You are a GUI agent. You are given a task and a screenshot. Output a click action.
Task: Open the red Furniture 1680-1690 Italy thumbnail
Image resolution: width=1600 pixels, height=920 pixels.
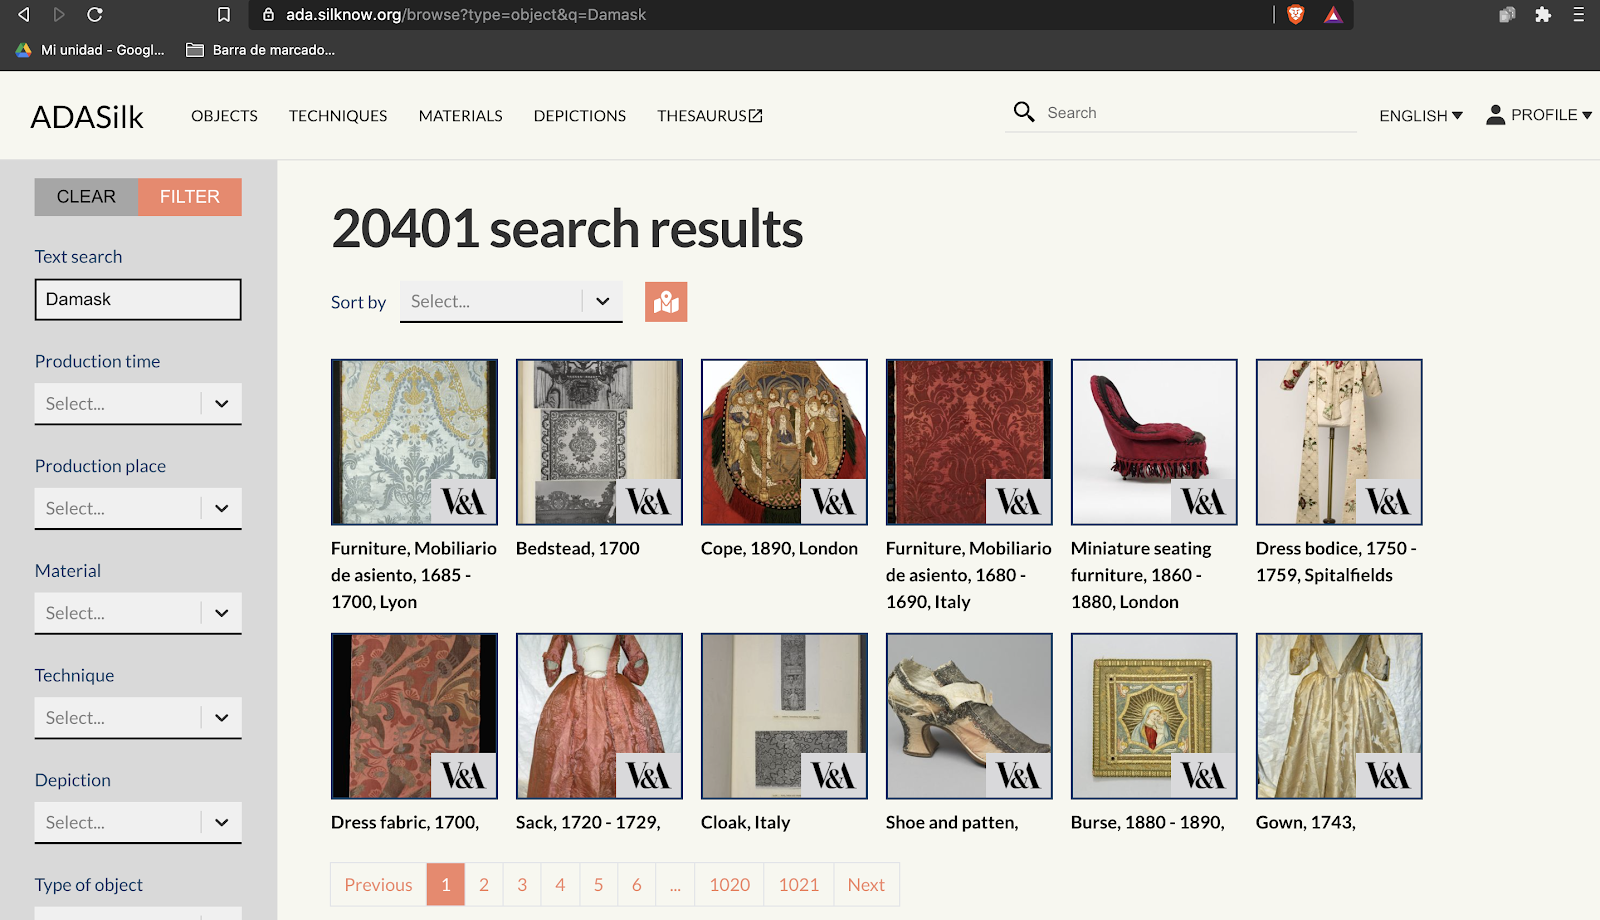pyautogui.click(x=969, y=442)
